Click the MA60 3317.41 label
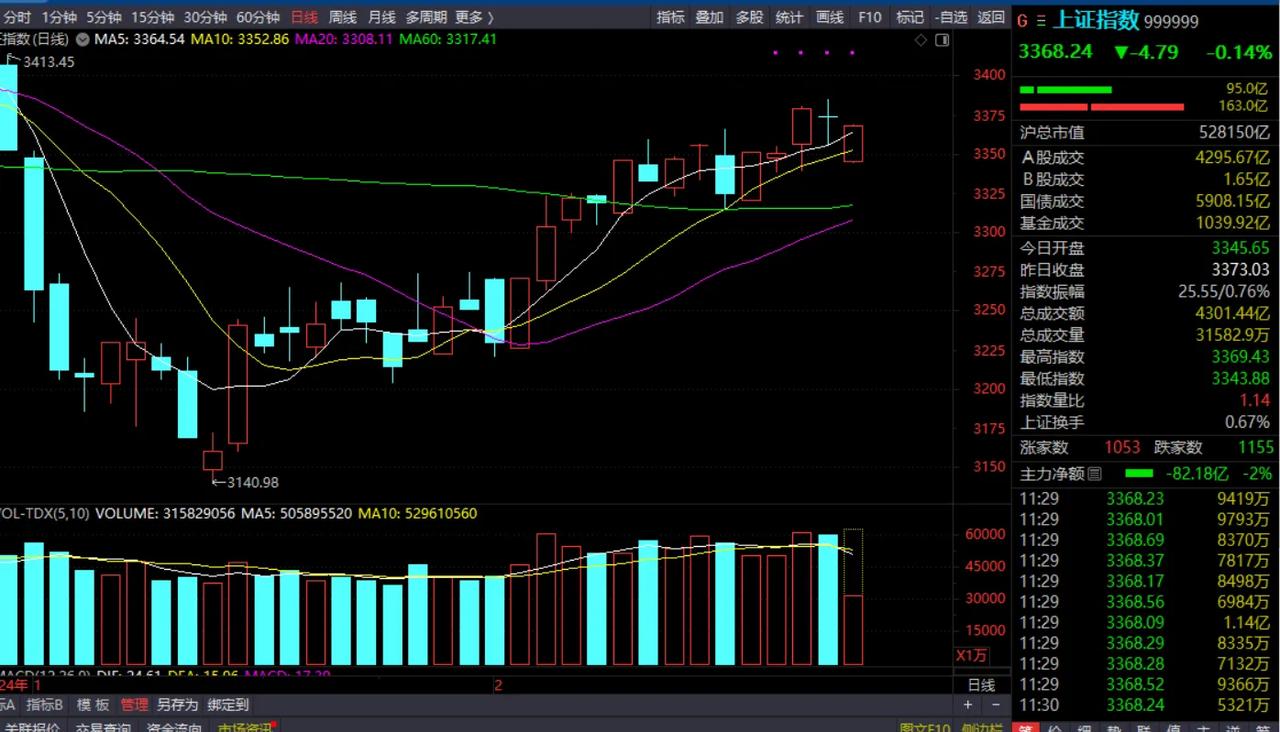 tap(449, 39)
